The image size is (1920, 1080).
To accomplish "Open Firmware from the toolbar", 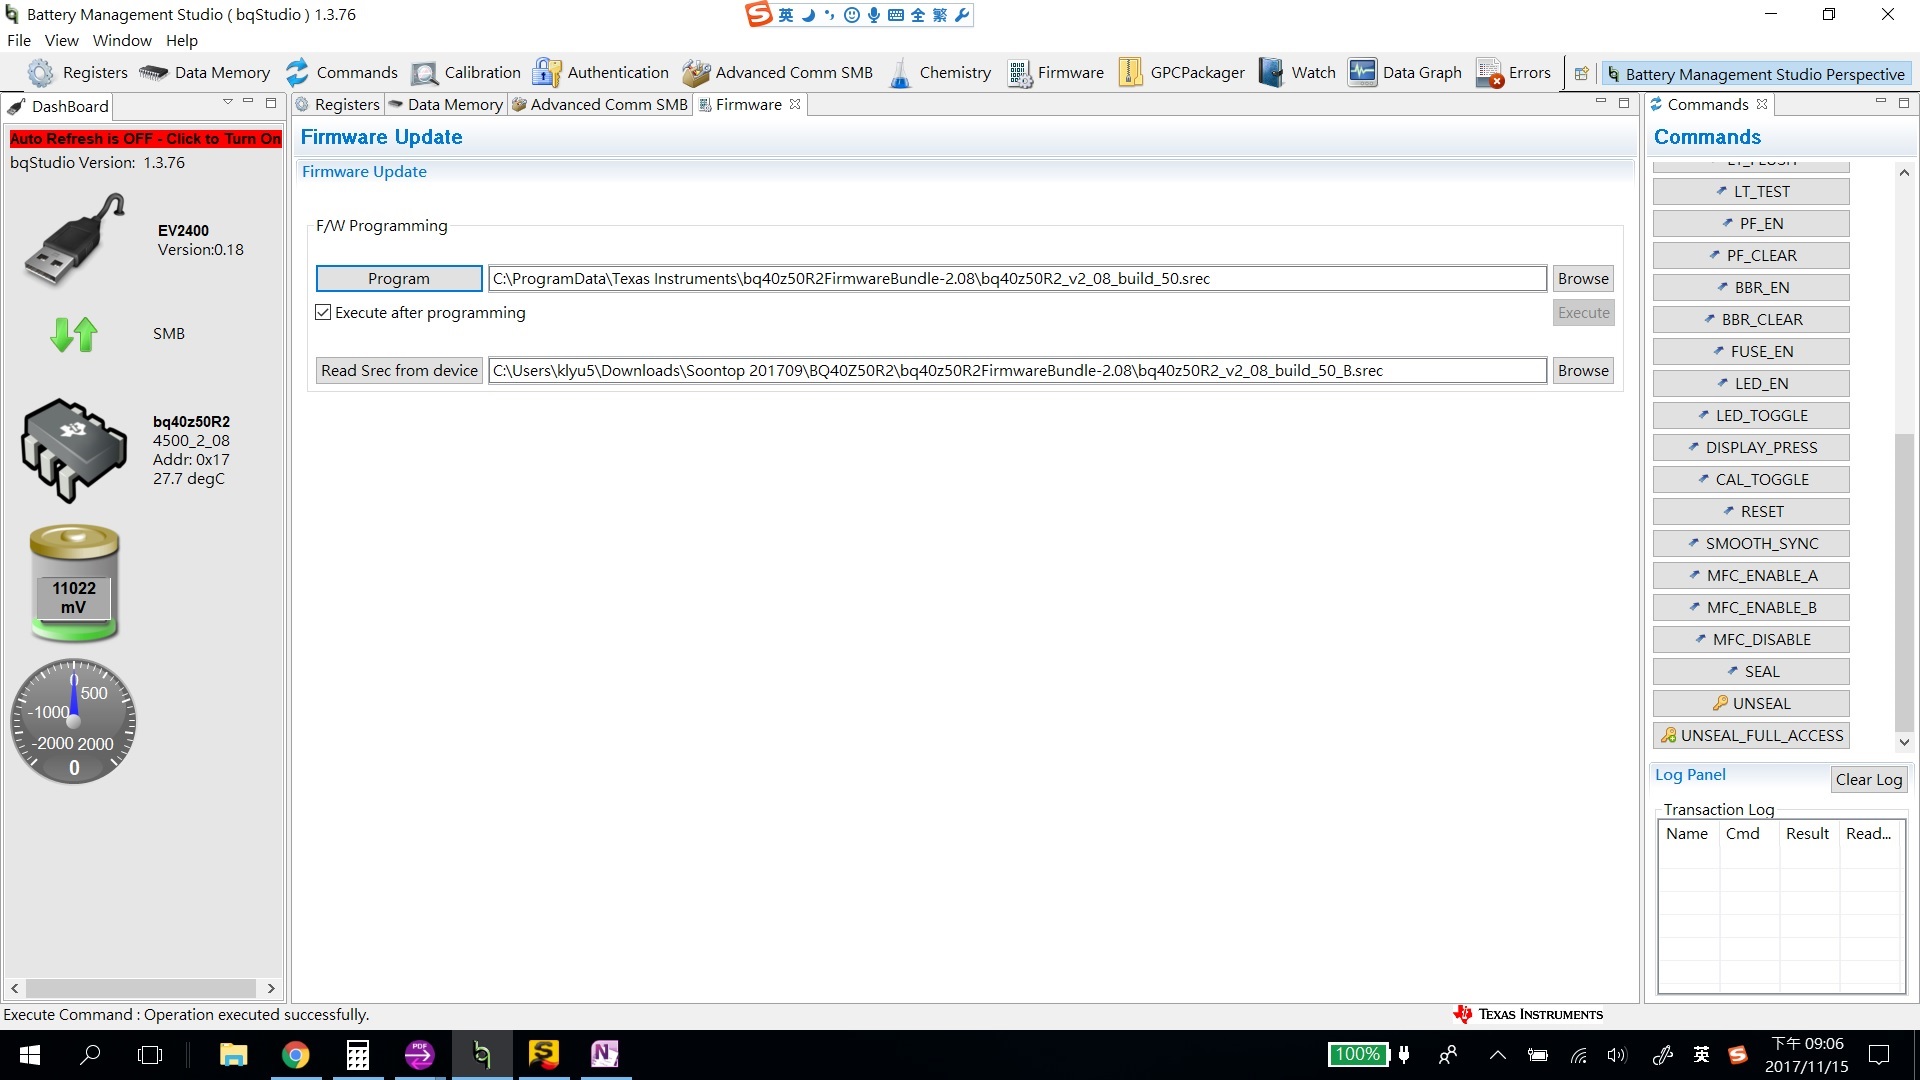I will (1056, 73).
